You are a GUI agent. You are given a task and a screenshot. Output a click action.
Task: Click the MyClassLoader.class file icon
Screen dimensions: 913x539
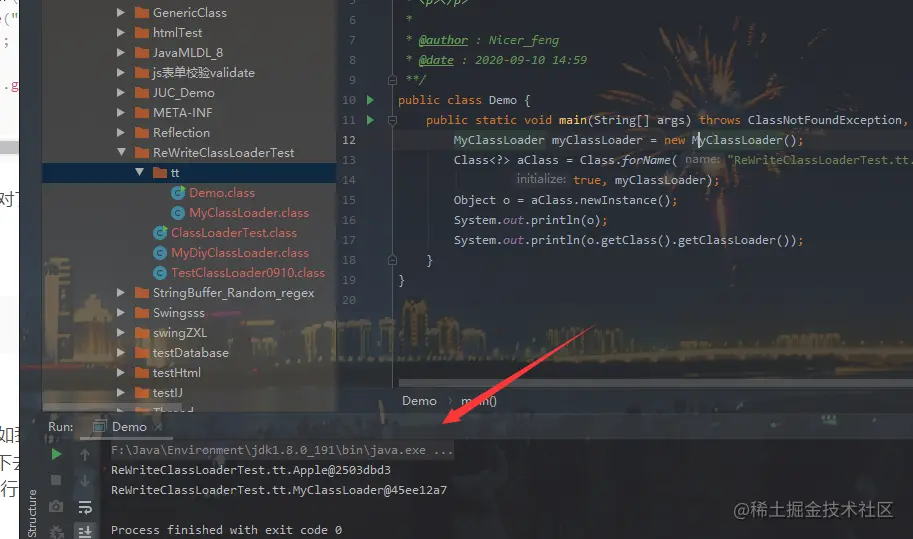[178, 213]
